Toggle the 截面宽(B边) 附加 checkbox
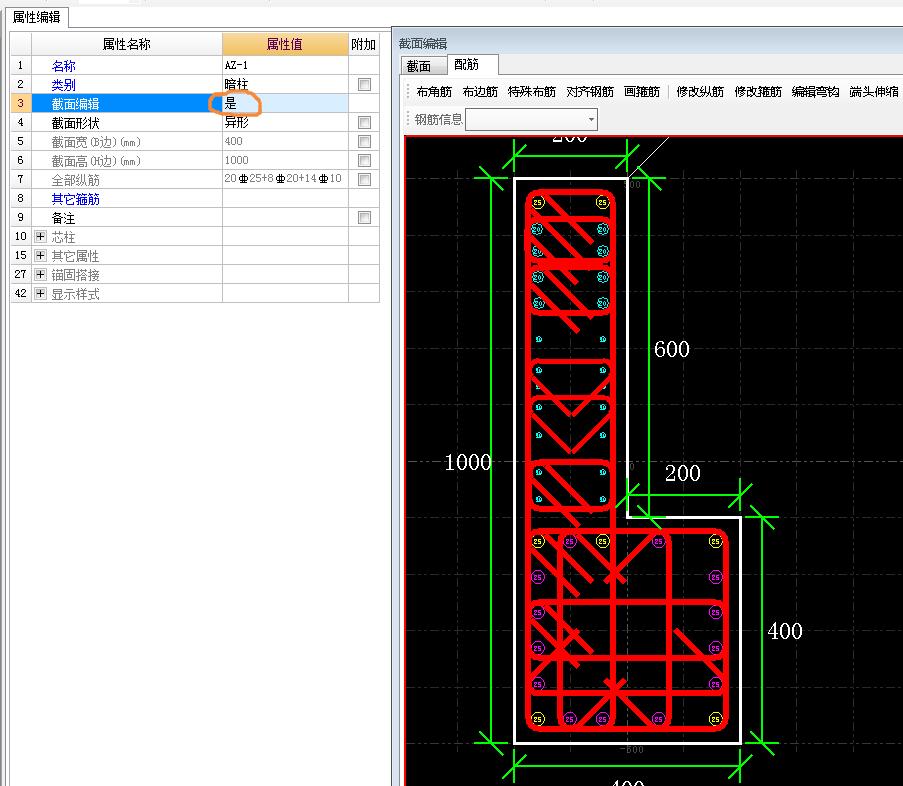The image size is (903, 786). point(364,142)
